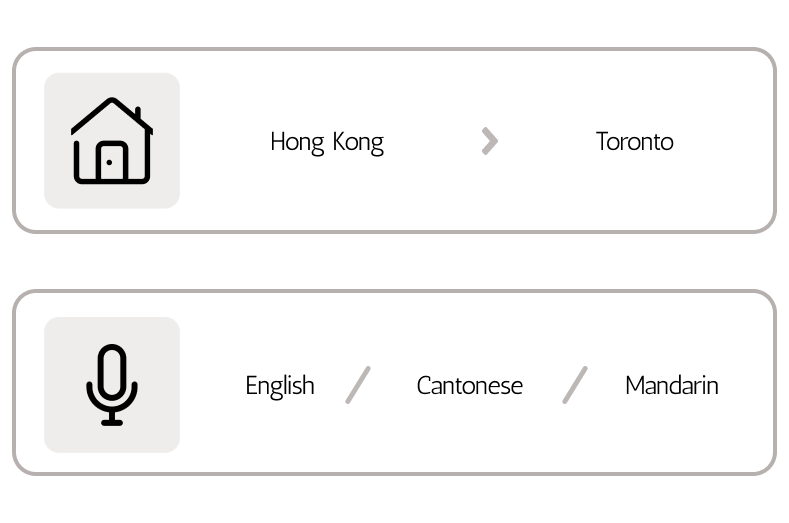
Task: Choose the Cantonese language option
Action: point(469,385)
